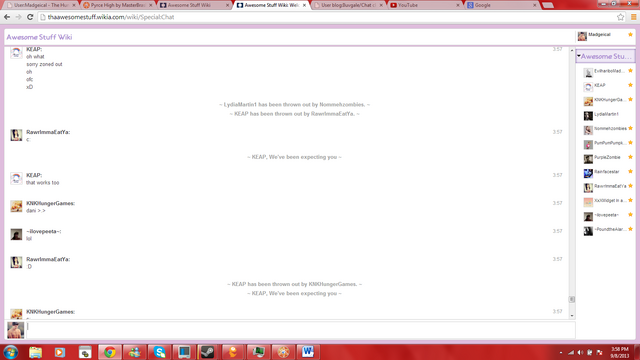
Task: Switch to the Google tab
Action: pyautogui.click(x=501, y=5)
